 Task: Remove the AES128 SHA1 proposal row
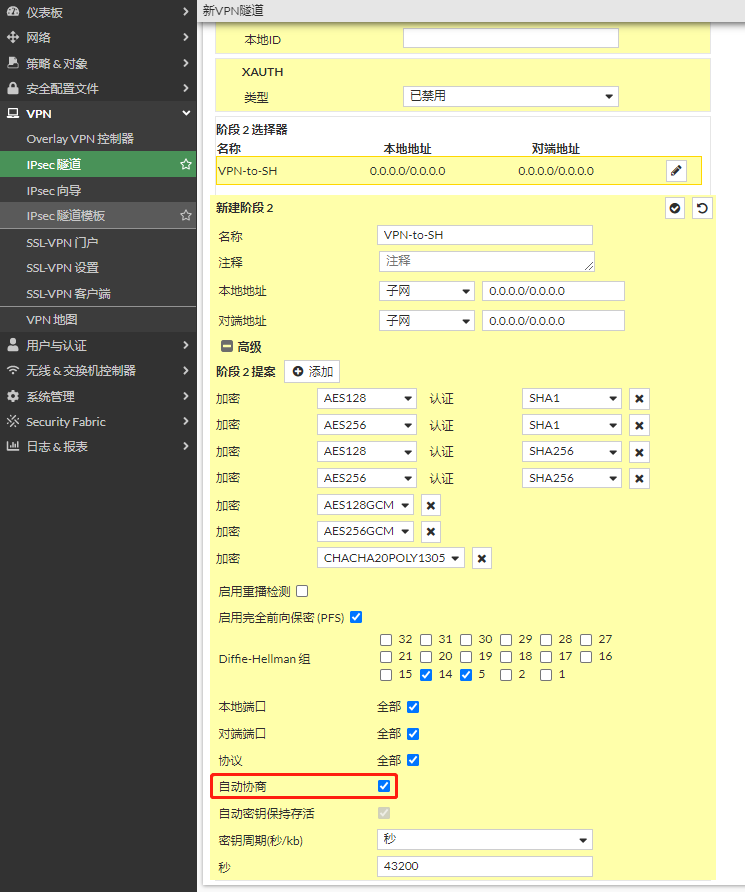click(639, 399)
